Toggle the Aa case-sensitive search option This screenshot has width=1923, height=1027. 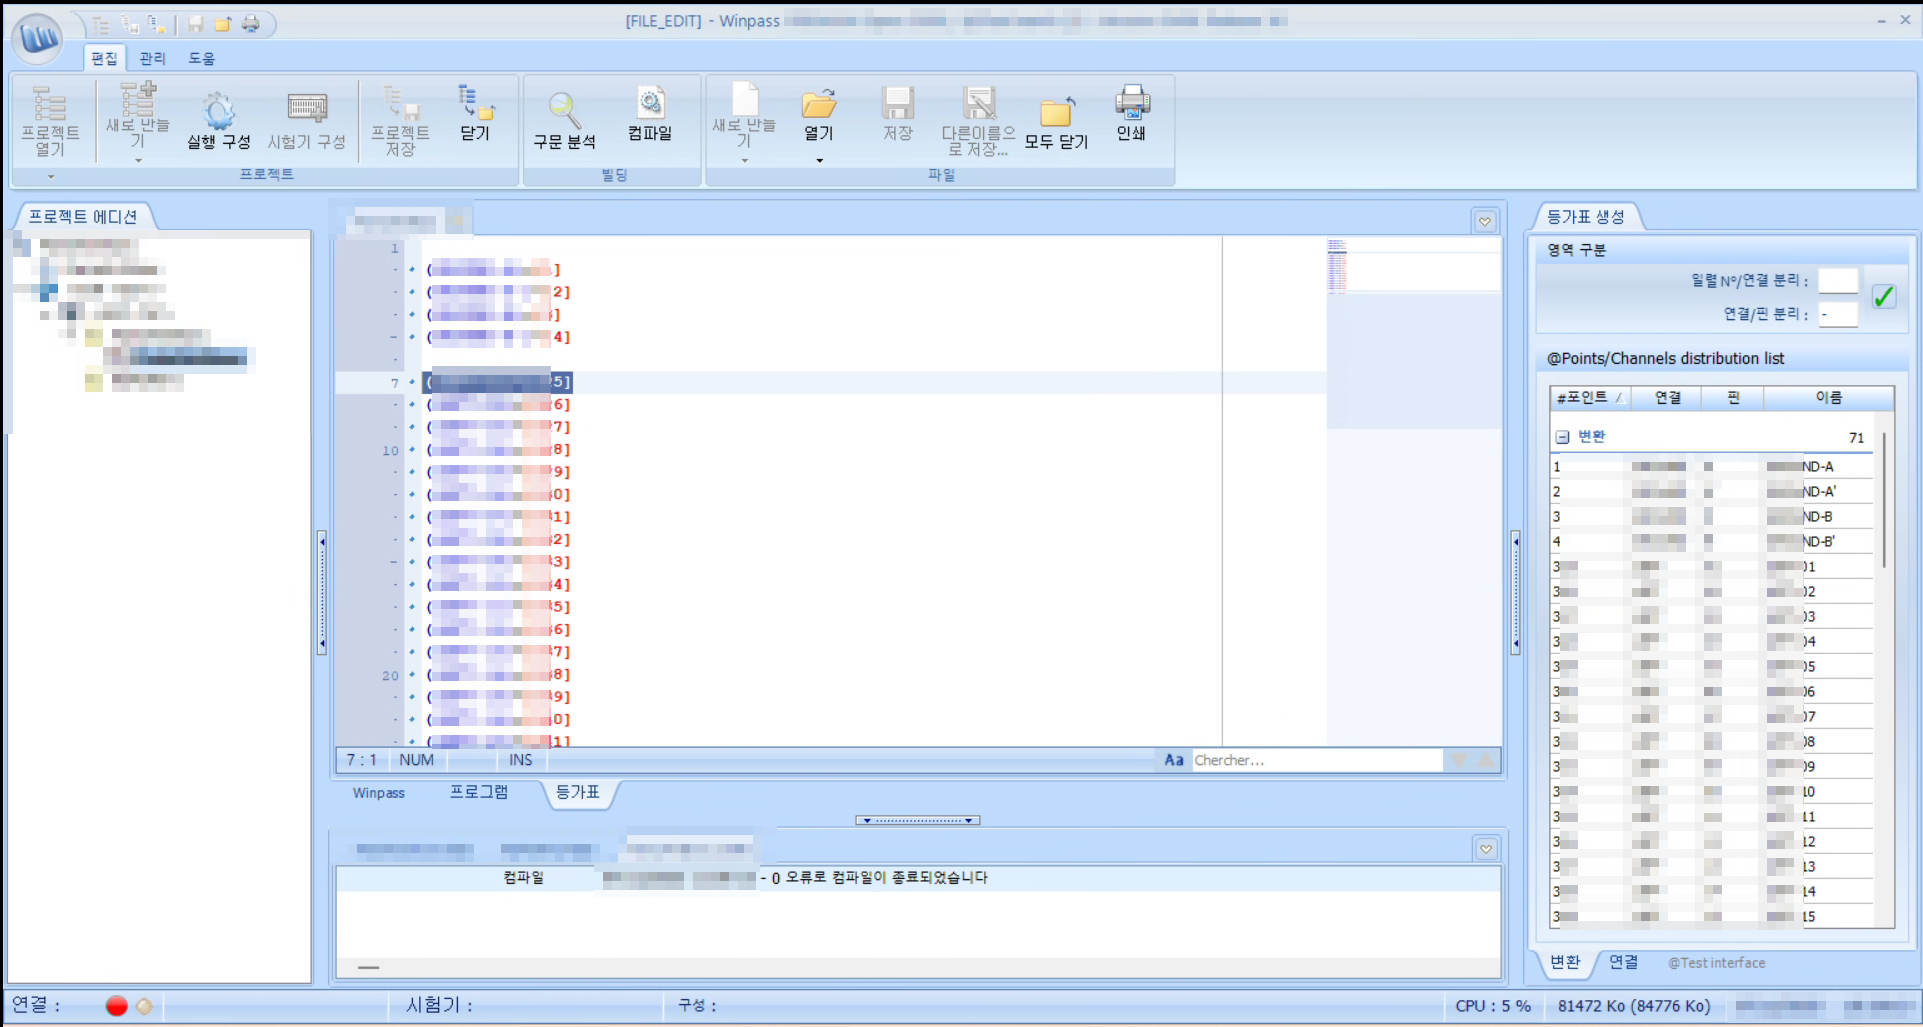point(1174,760)
